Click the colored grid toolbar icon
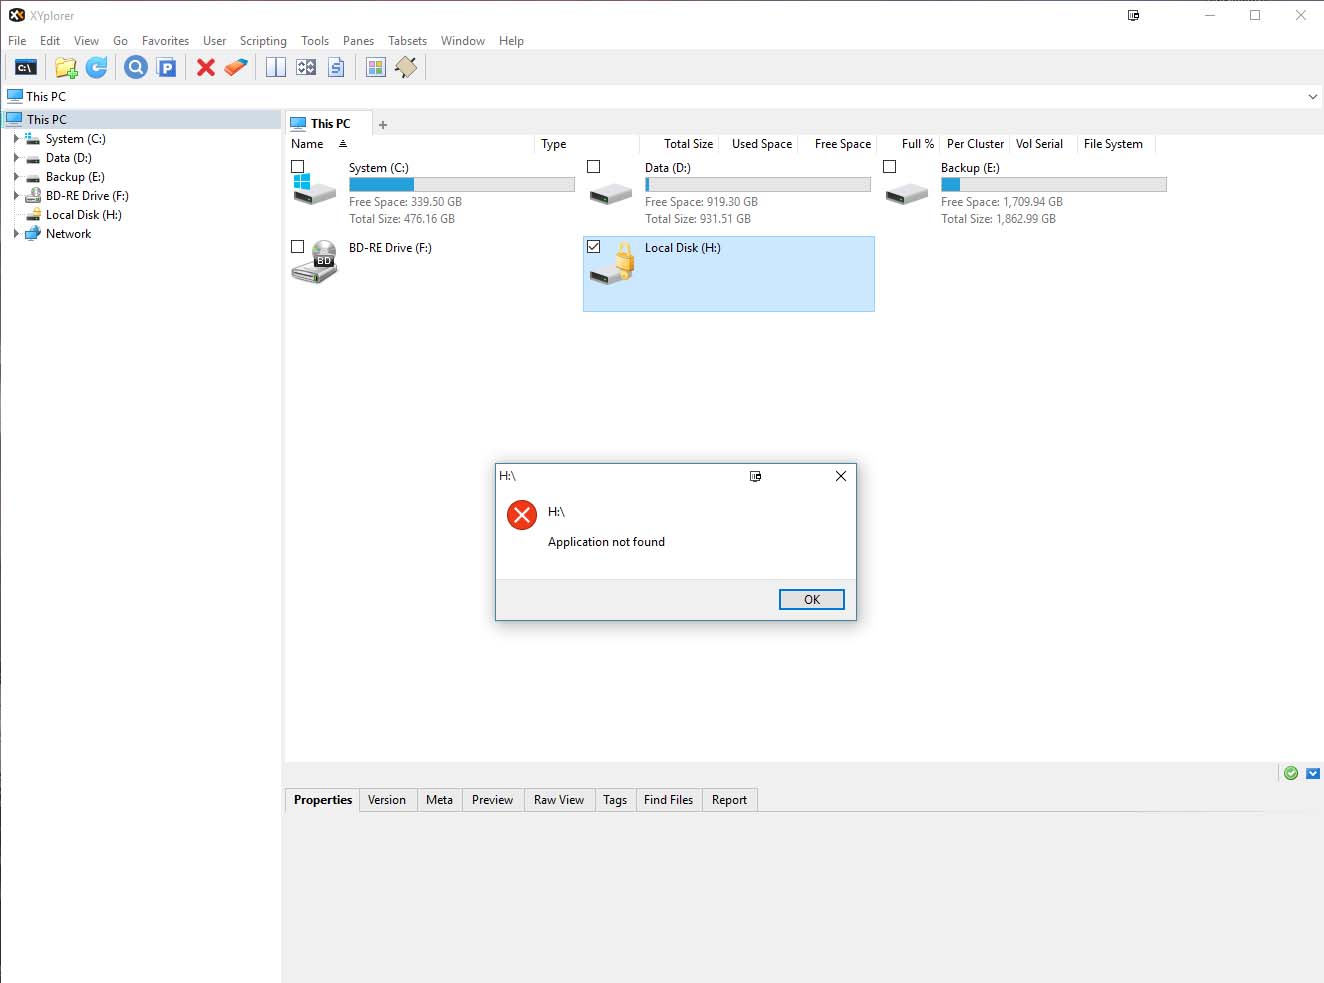 [x=376, y=68]
